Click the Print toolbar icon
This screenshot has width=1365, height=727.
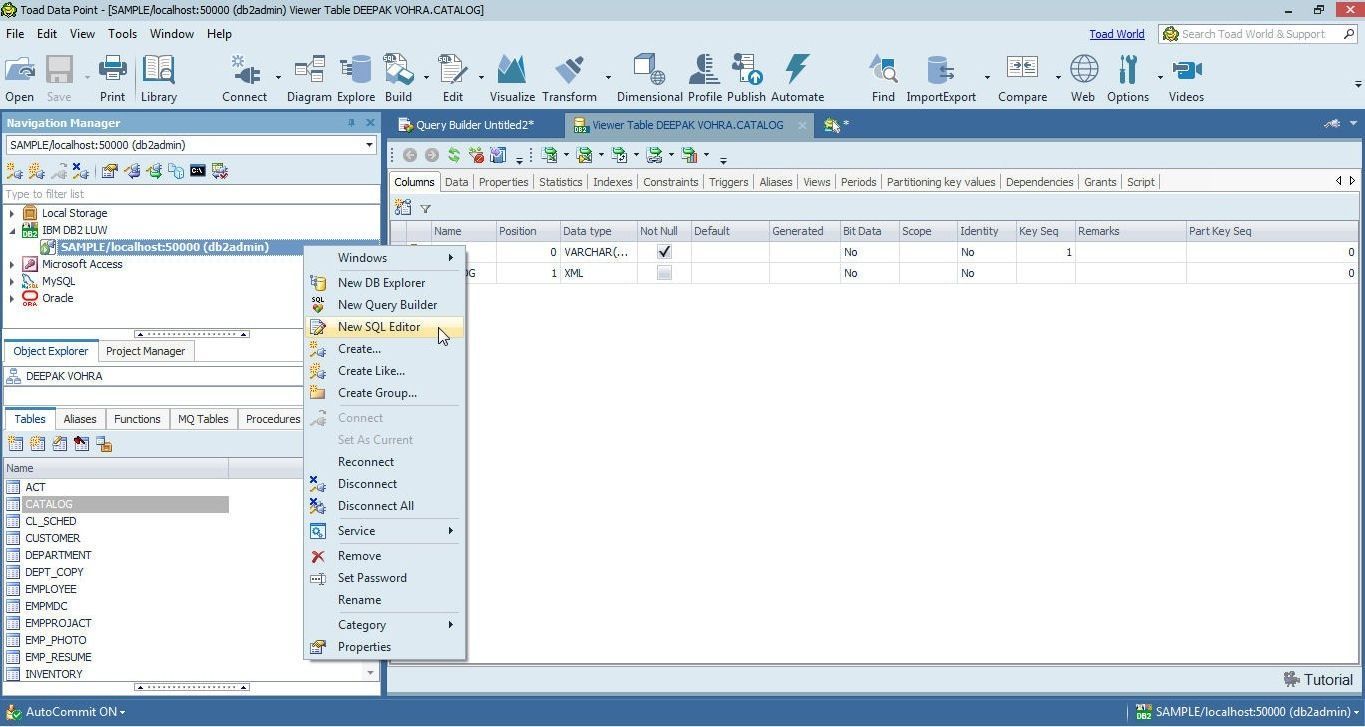[112, 79]
